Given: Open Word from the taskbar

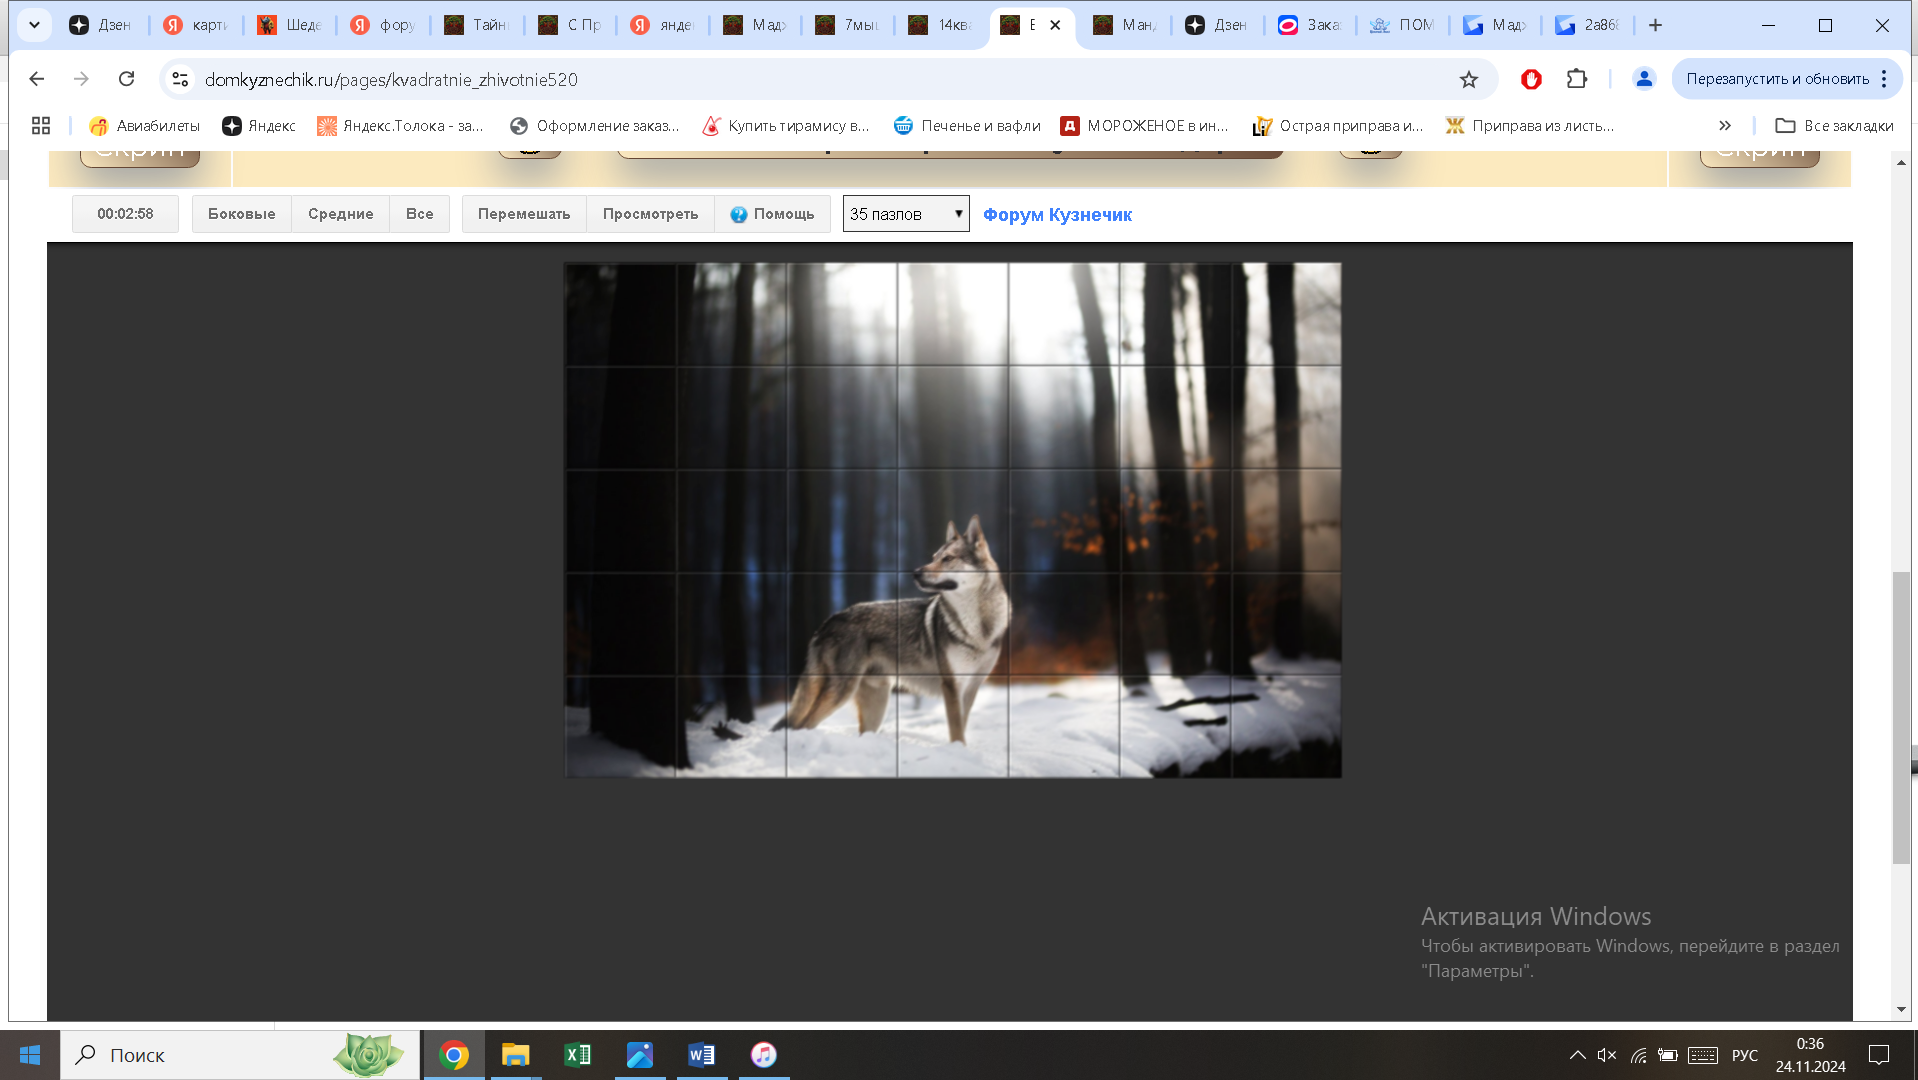Looking at the screenshot, I should [x=702, y=1055].
